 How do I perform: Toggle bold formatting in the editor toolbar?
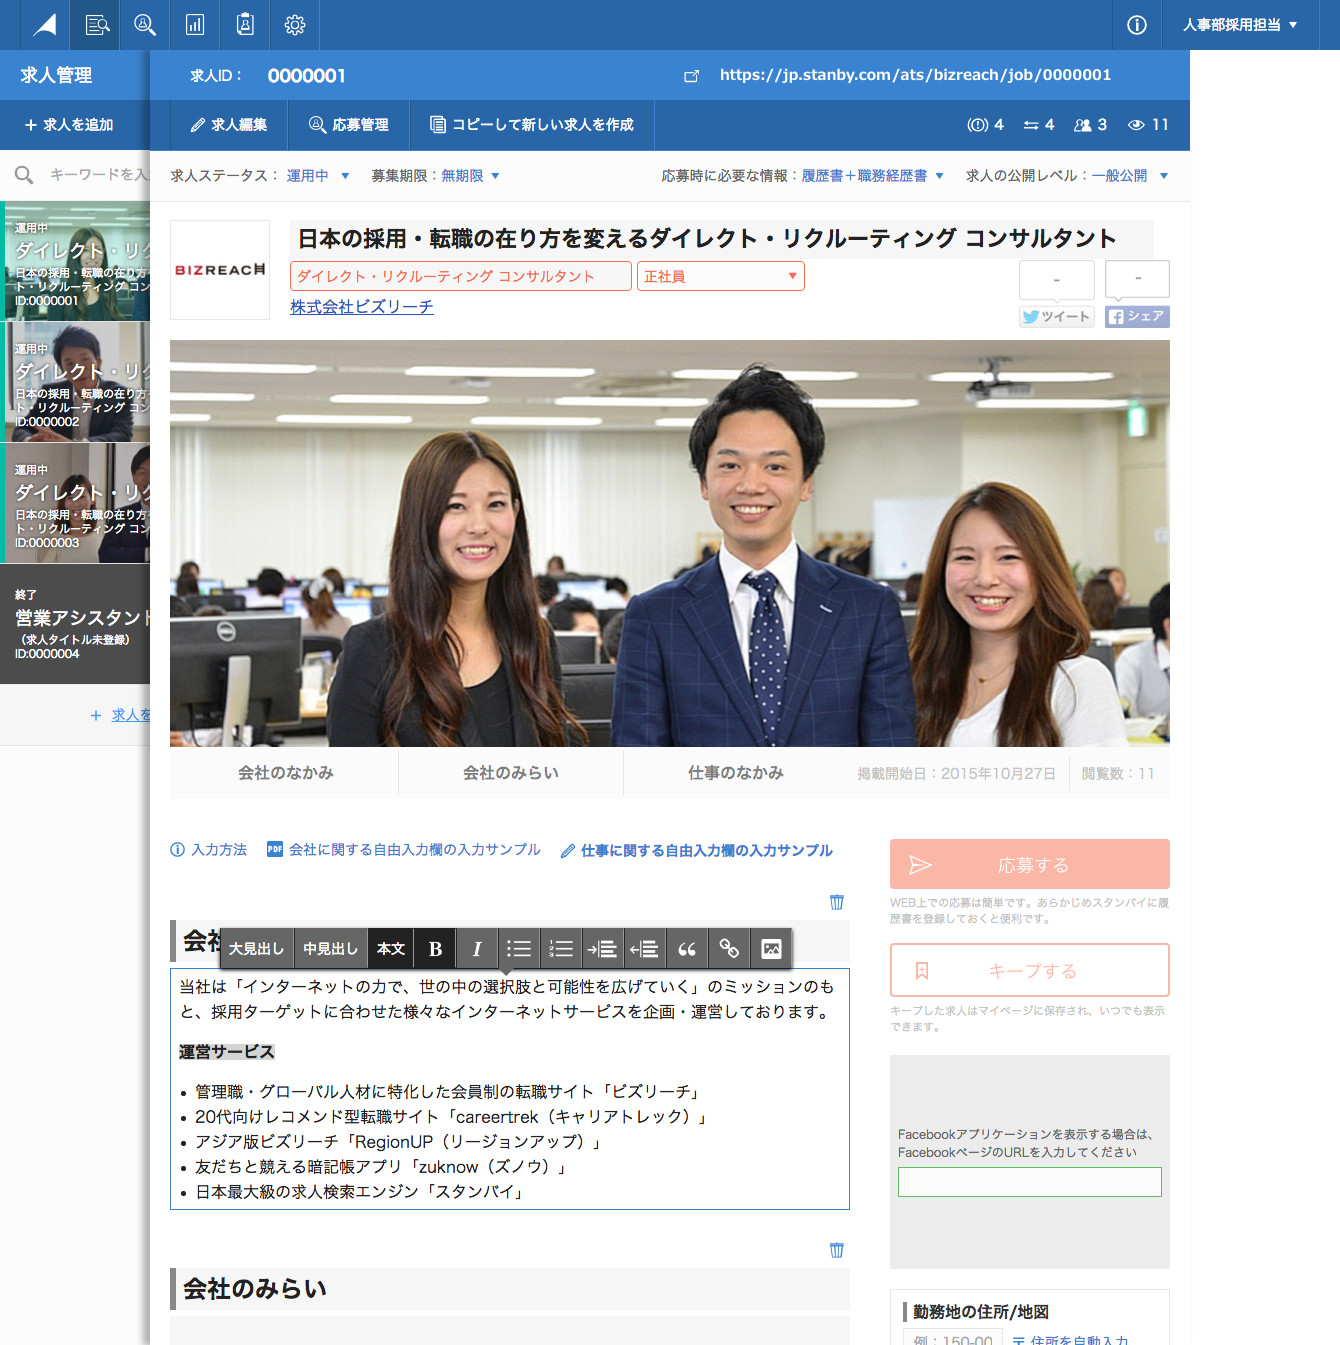[435, 949]
